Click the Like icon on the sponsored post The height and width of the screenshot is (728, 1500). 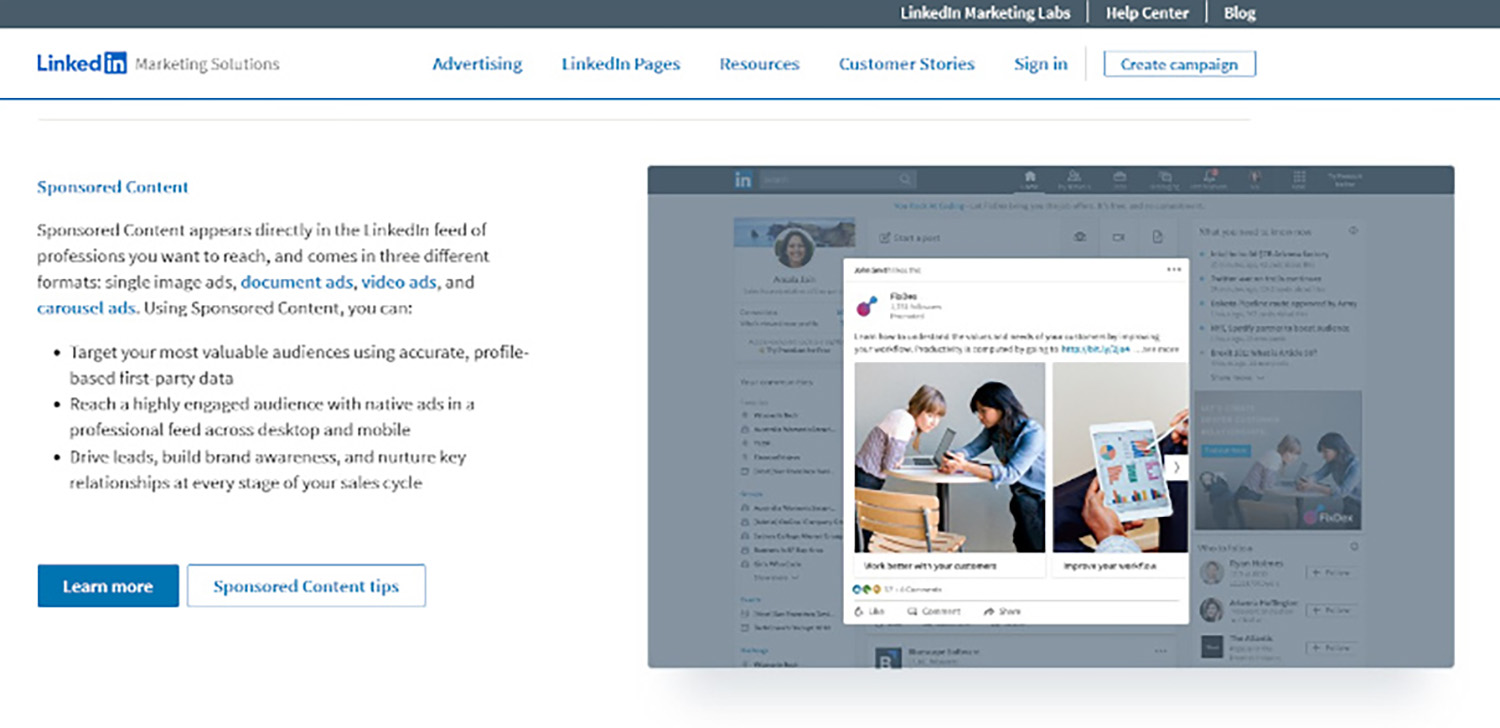click(861, 611)
